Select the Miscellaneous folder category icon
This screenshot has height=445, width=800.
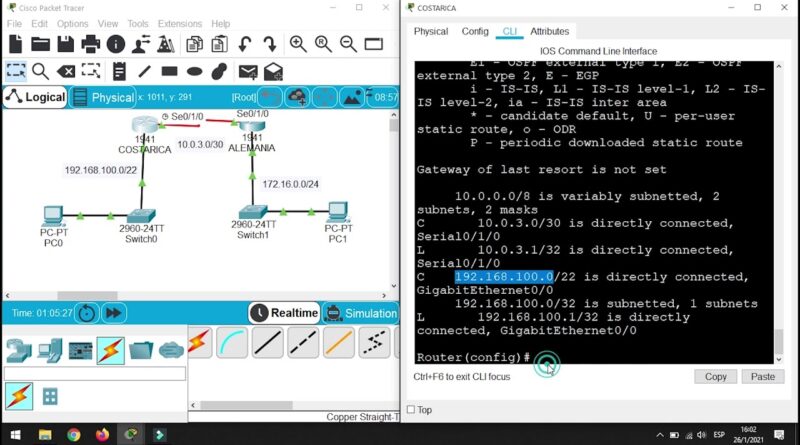[x=141, y=351]
